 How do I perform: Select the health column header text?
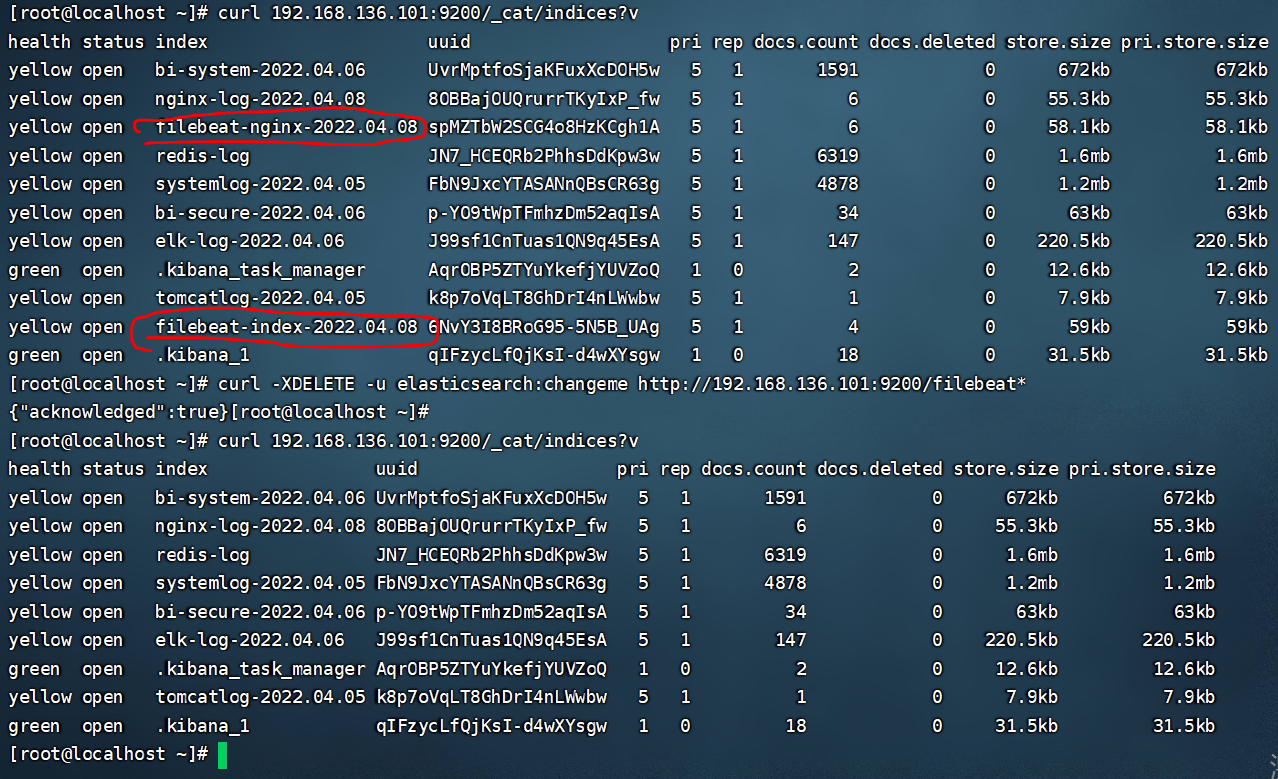[x=39, y=41]
